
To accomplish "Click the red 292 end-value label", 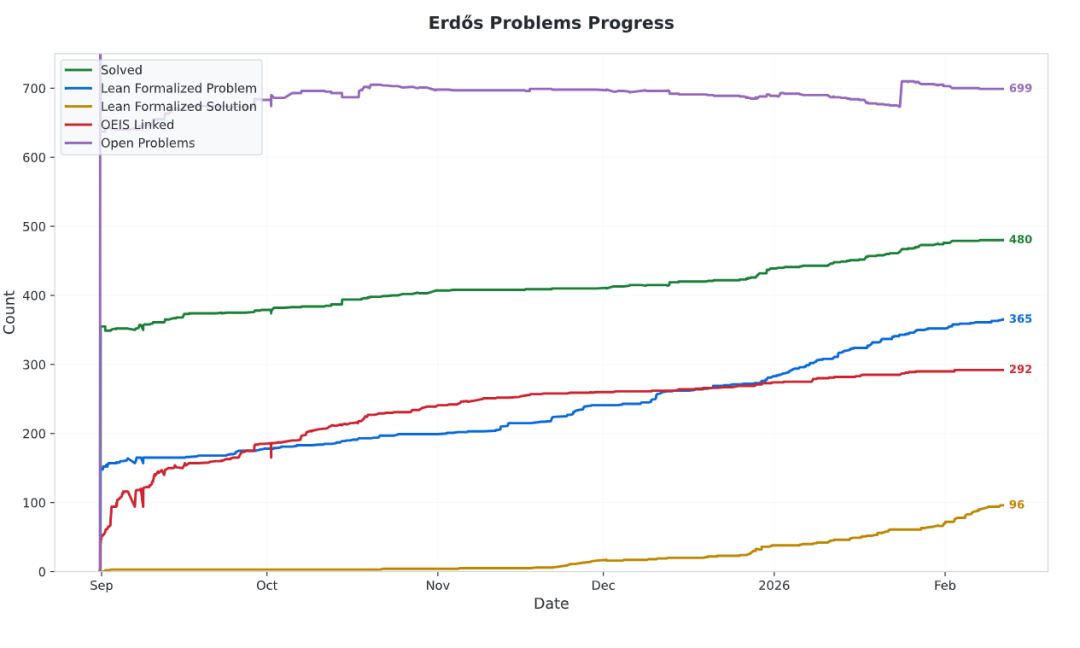I will tap(1020, 370).
